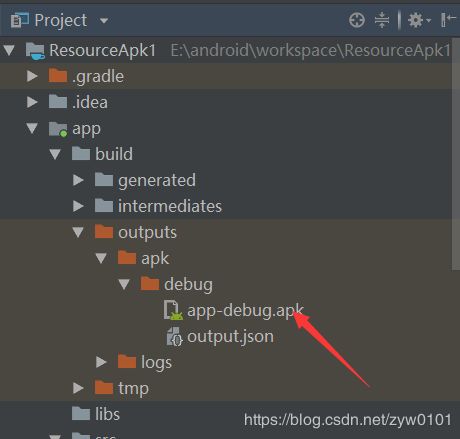The width and height of the screenshot is (460, 439).
Task: Open the Project view dropdown arrow
Action: [x=104, y=21]
